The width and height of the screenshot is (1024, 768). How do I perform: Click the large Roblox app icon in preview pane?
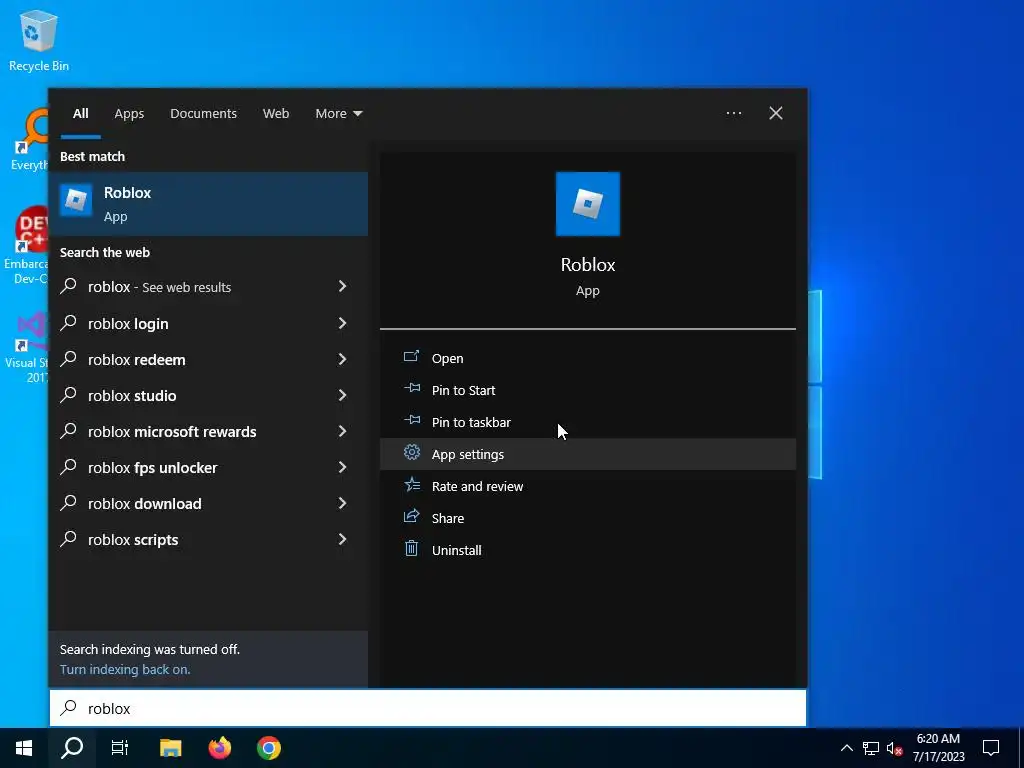587,204
